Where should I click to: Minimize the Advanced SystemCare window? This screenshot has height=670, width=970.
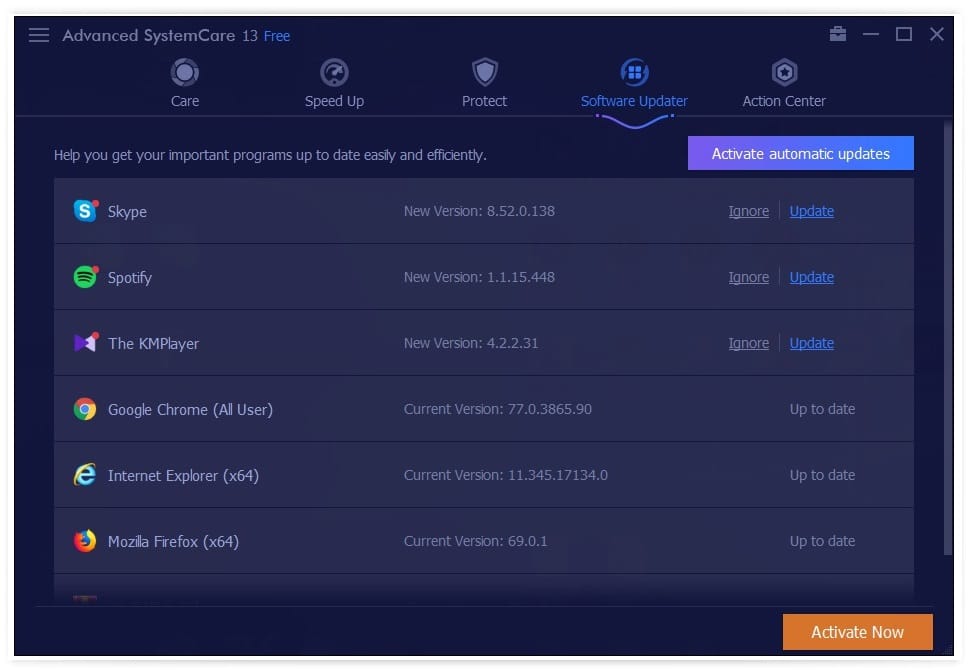pos(871,34)
